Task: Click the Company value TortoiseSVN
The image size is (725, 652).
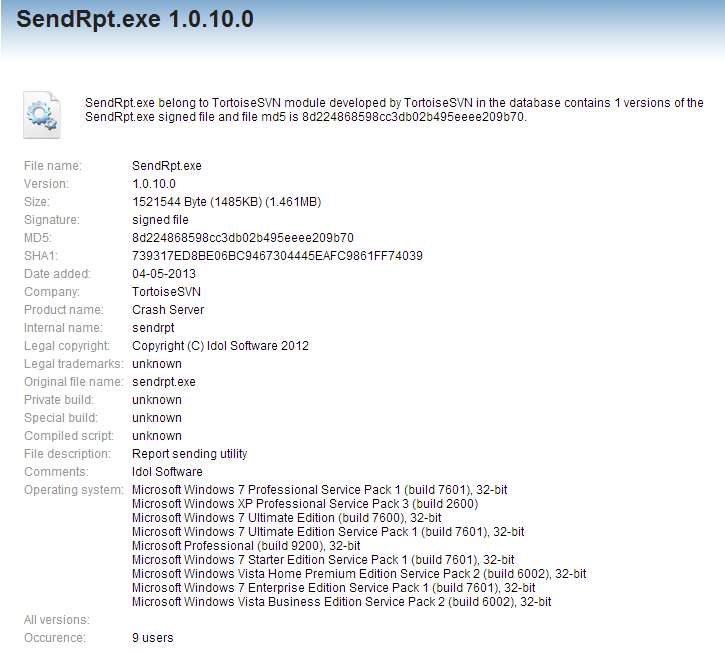Action: pyautogui.click(x=166, y=292)
